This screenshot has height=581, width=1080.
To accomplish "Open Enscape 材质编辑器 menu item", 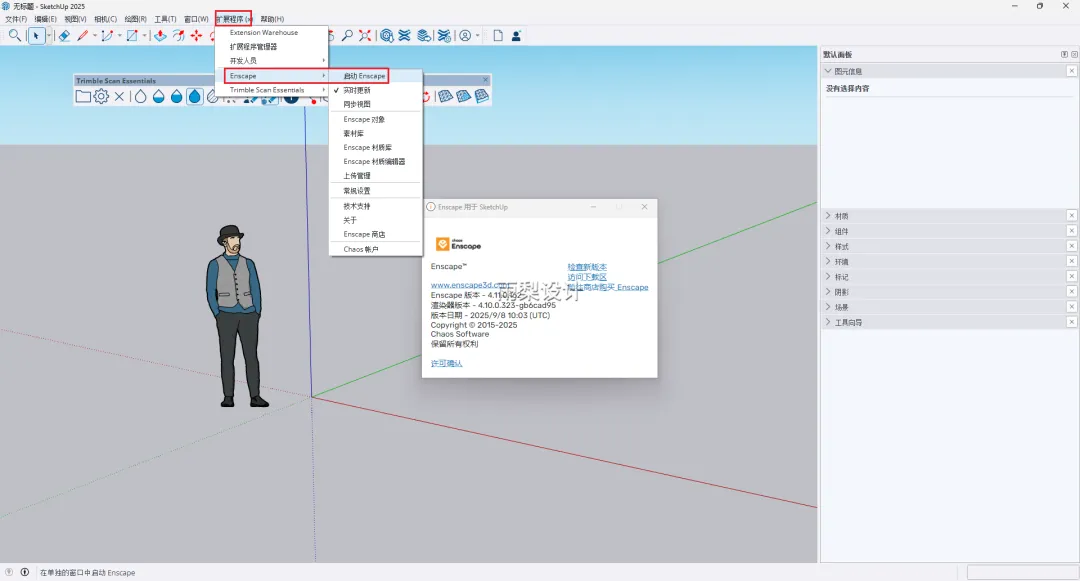I will (376, 161).
